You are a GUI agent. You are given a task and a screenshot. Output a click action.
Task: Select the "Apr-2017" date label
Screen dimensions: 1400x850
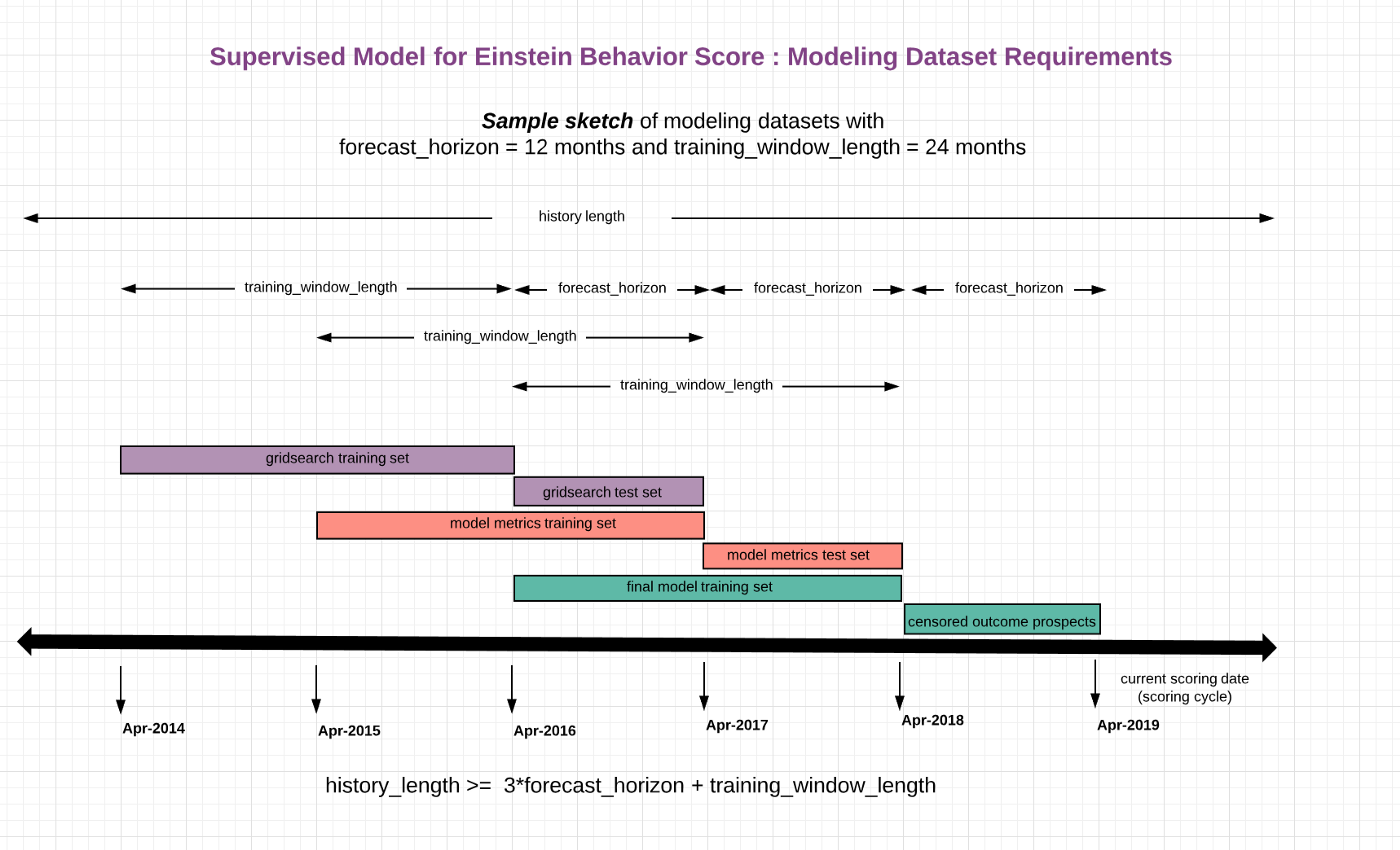(737, 725)
